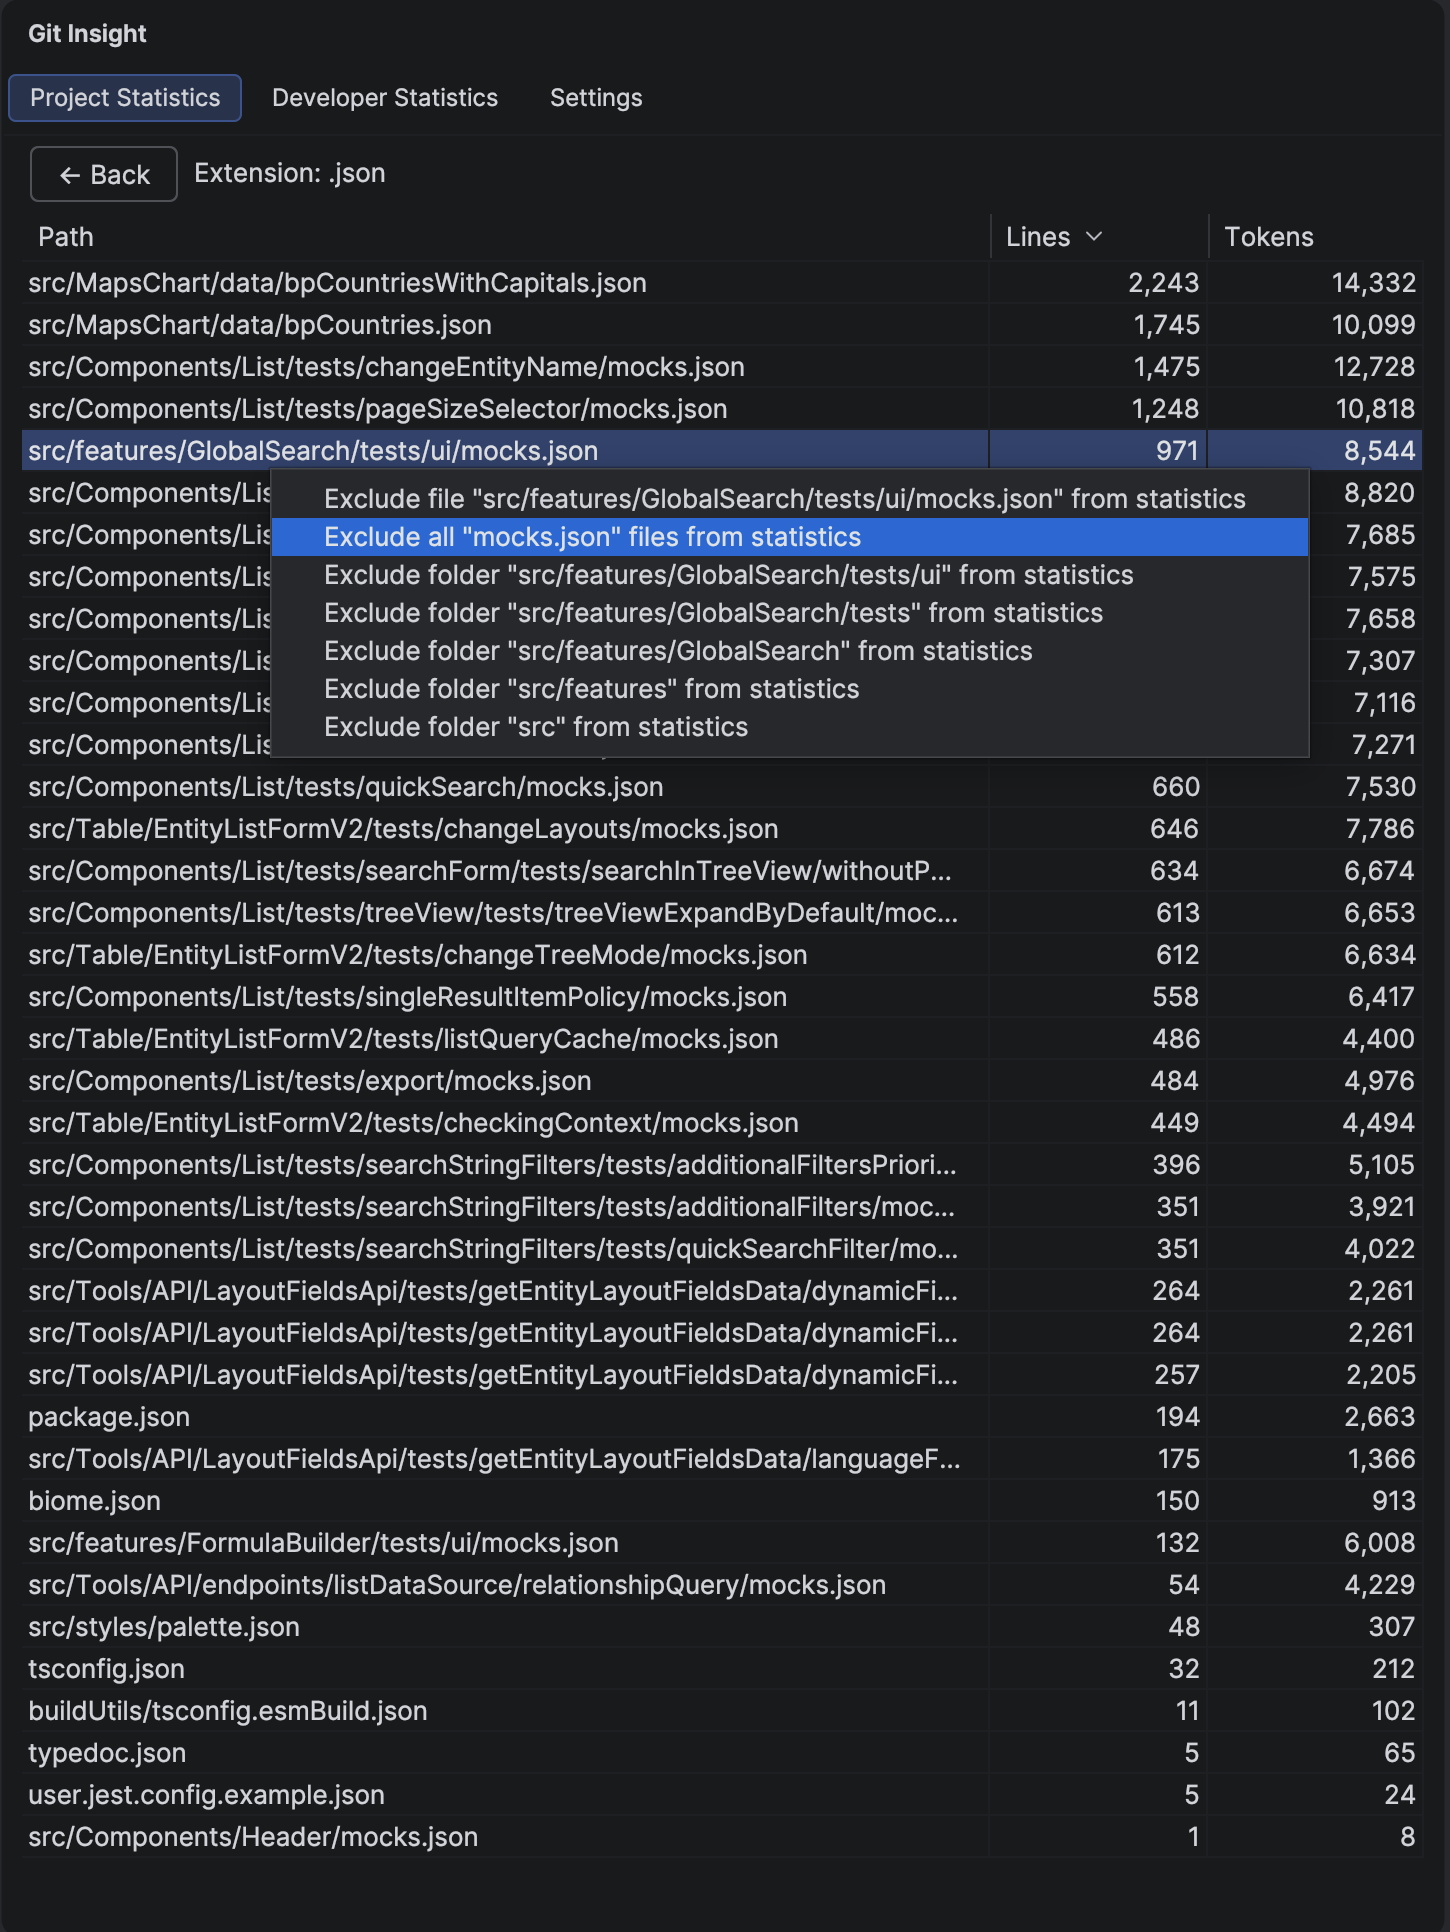1450x1932 pixels.
Task: Select the src/styles/palette.json row
Action: pyautogui.click(x=722, y=1627)
